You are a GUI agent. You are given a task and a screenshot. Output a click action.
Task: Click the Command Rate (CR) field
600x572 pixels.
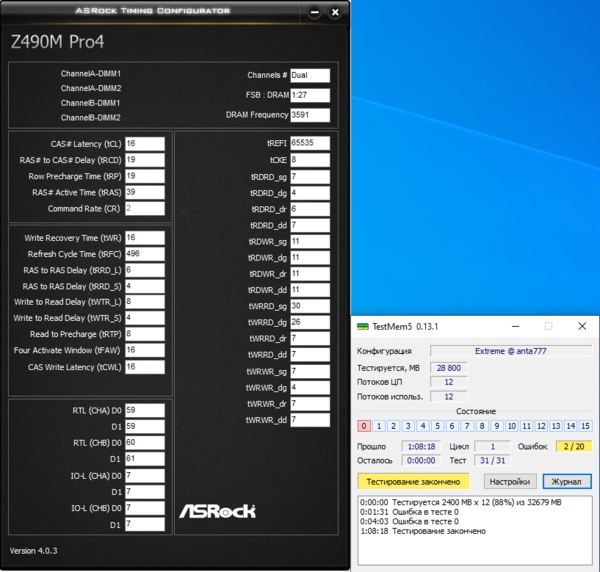click(145, 209)
